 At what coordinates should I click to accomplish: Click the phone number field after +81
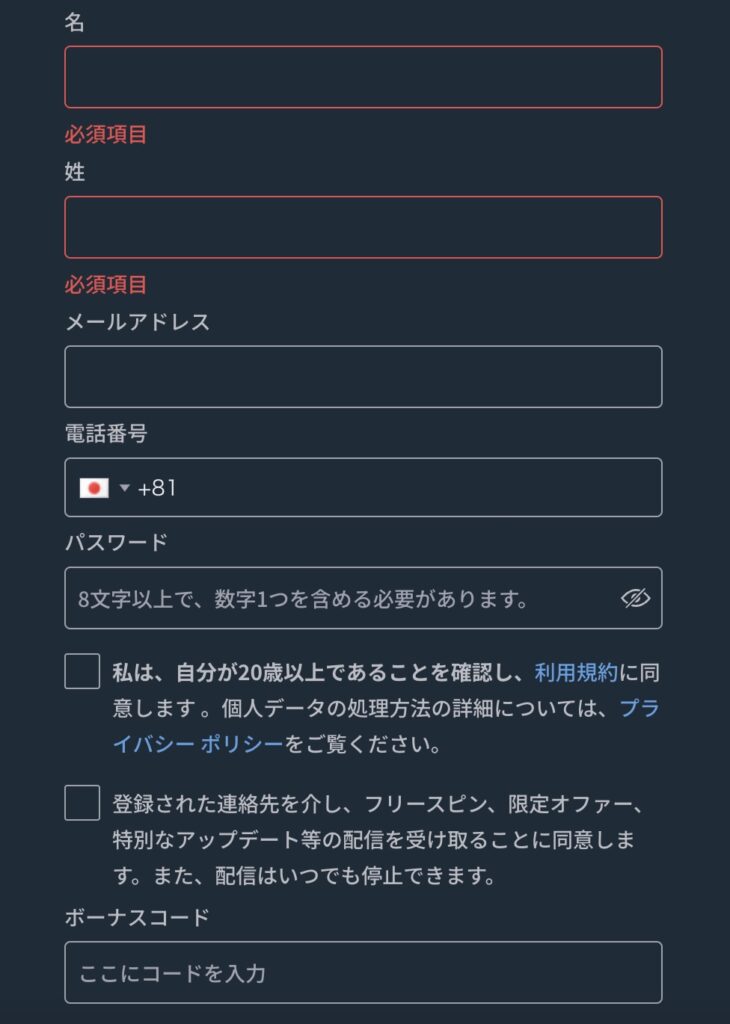tap(418, 488)
